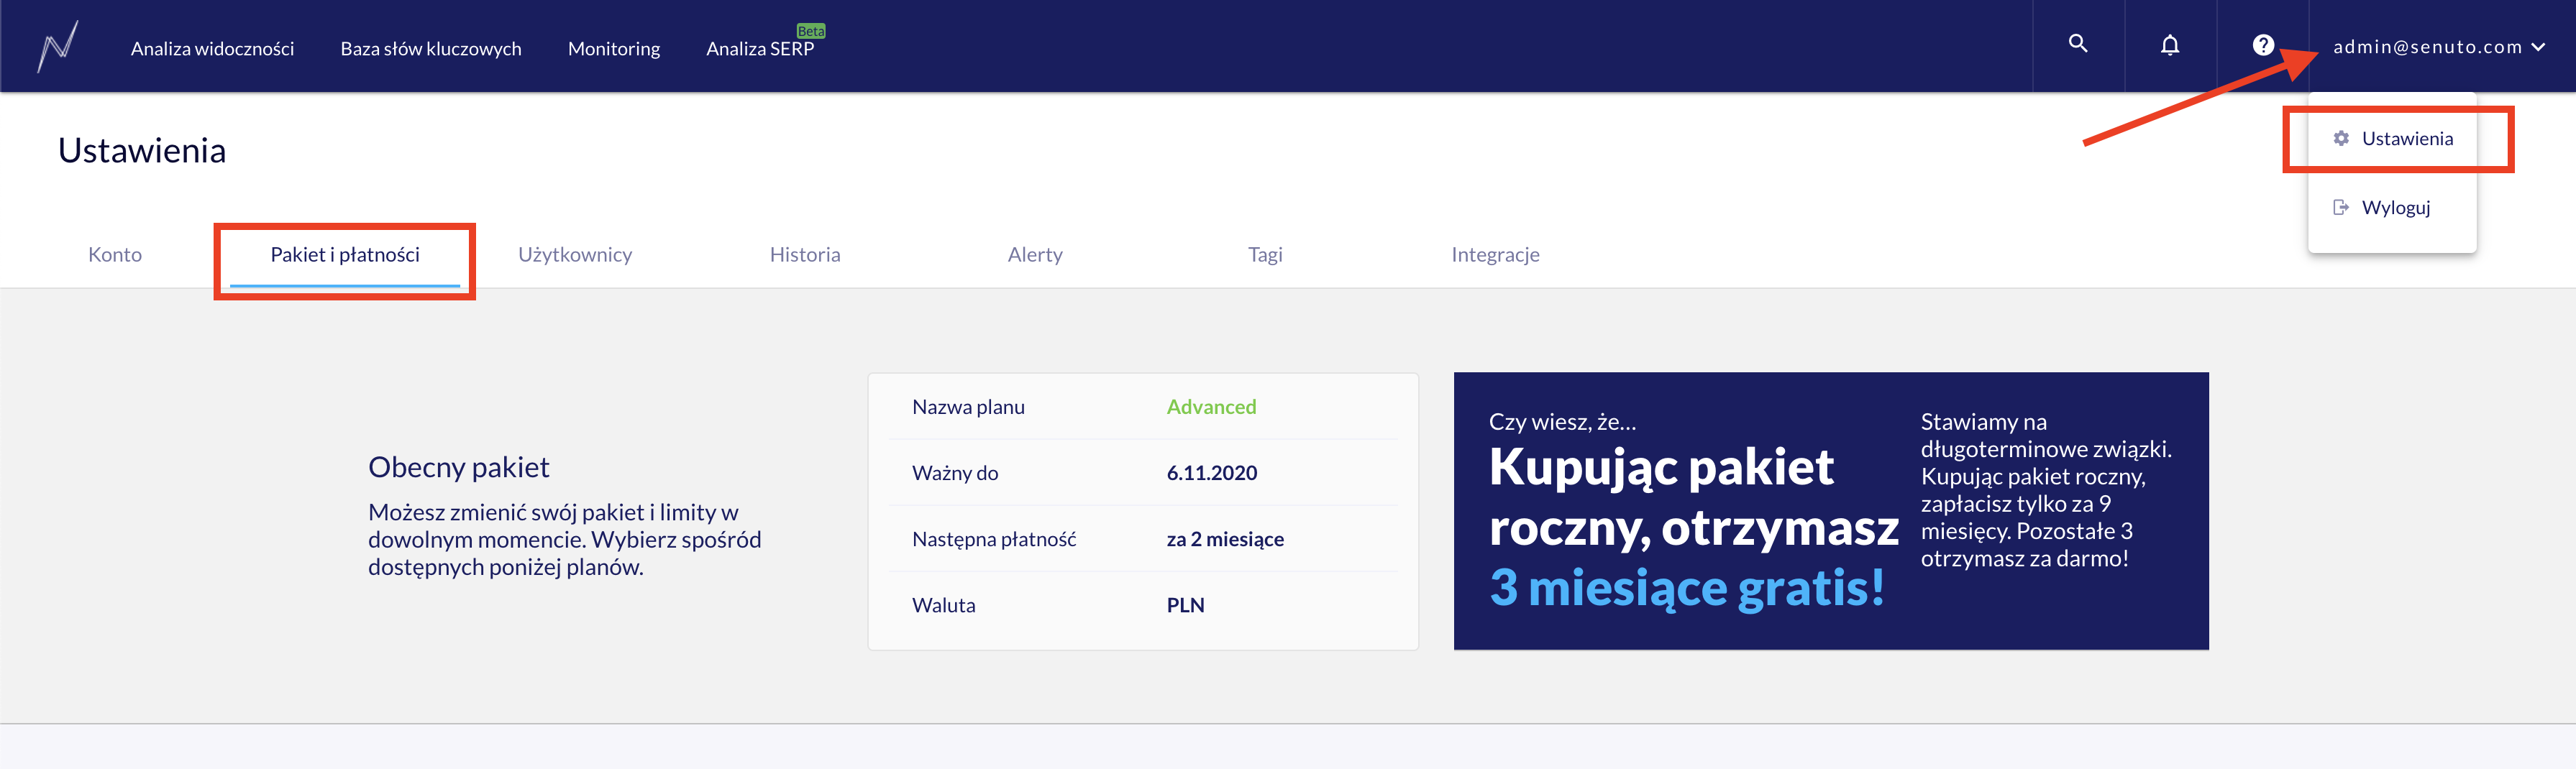Viewport: 2576px width, 769px height.
Task: Click the Ustawienia page heading
Action: [142, 150]
